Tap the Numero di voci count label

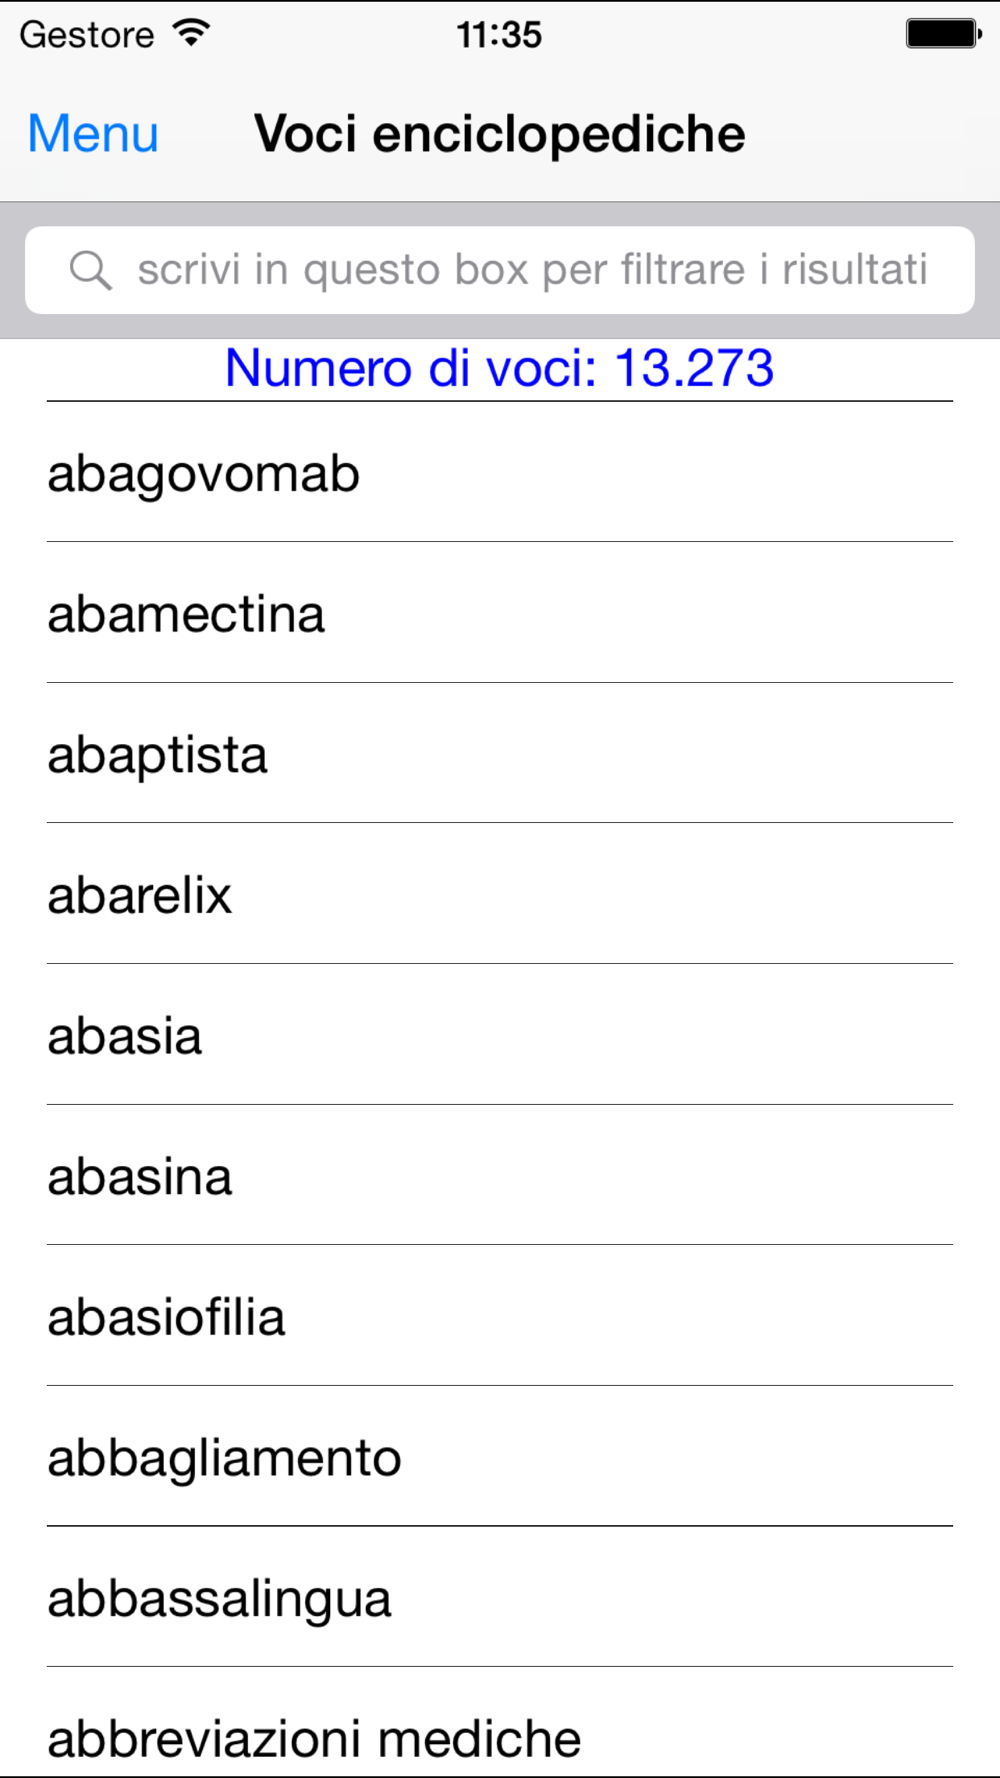click(x=500, y=368)
